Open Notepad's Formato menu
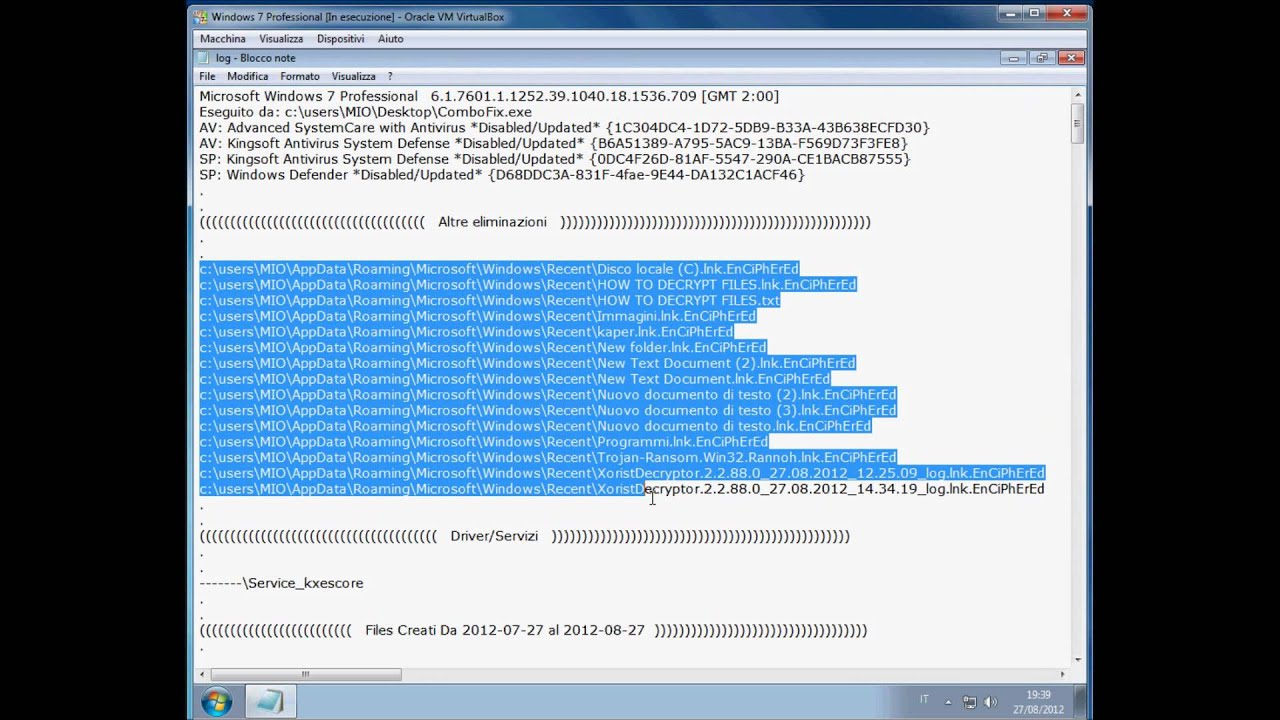Viewport: 1280px width, 720px height. click(300, 76)
